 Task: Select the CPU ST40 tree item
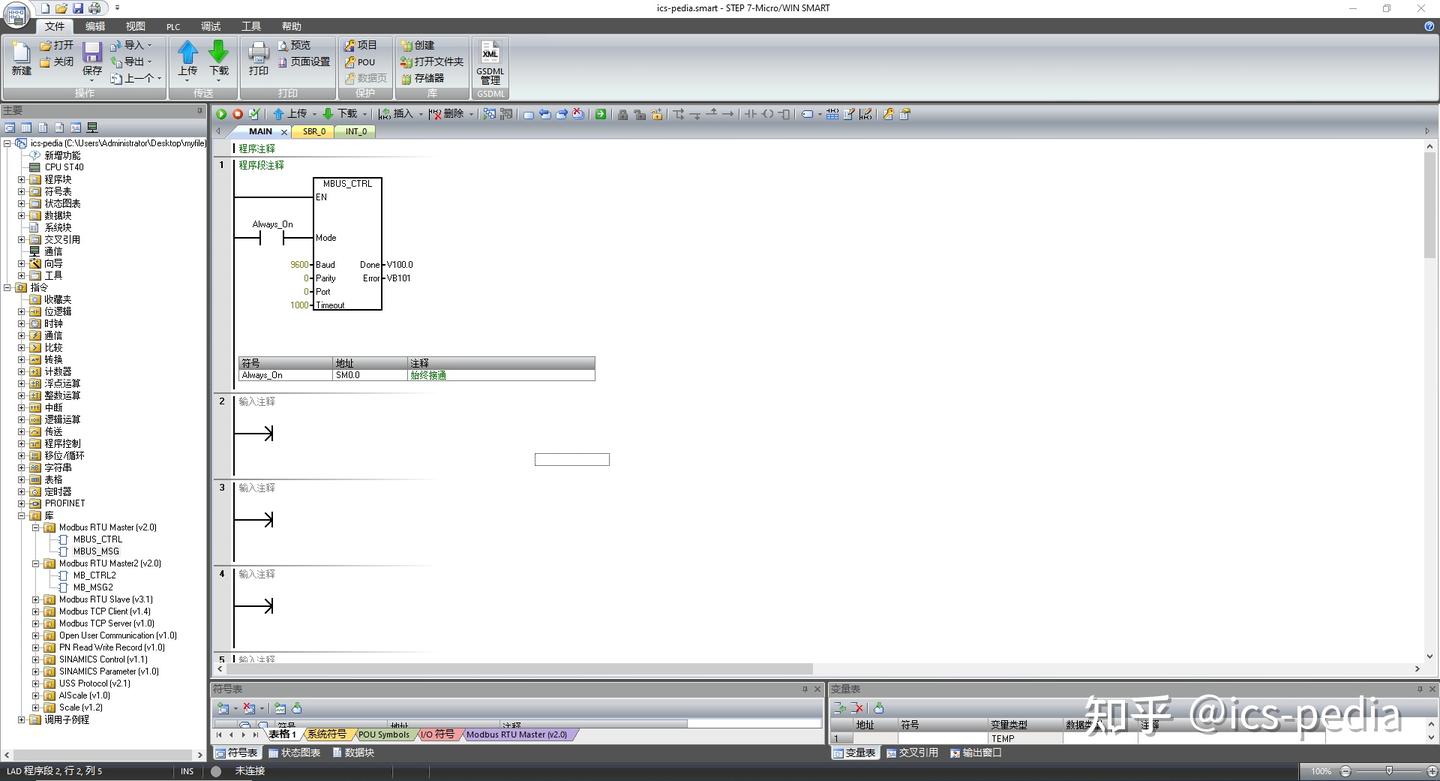(x=63, y=167)
